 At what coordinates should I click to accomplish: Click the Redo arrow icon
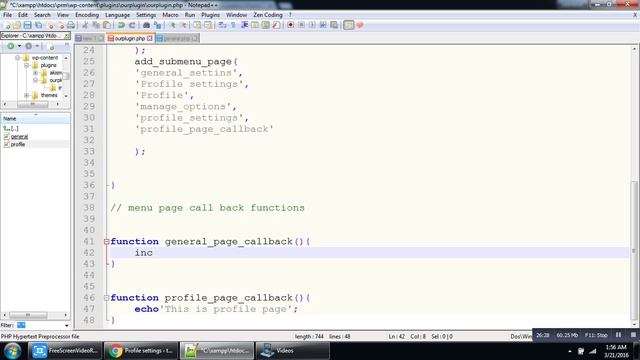coord(132,25)
